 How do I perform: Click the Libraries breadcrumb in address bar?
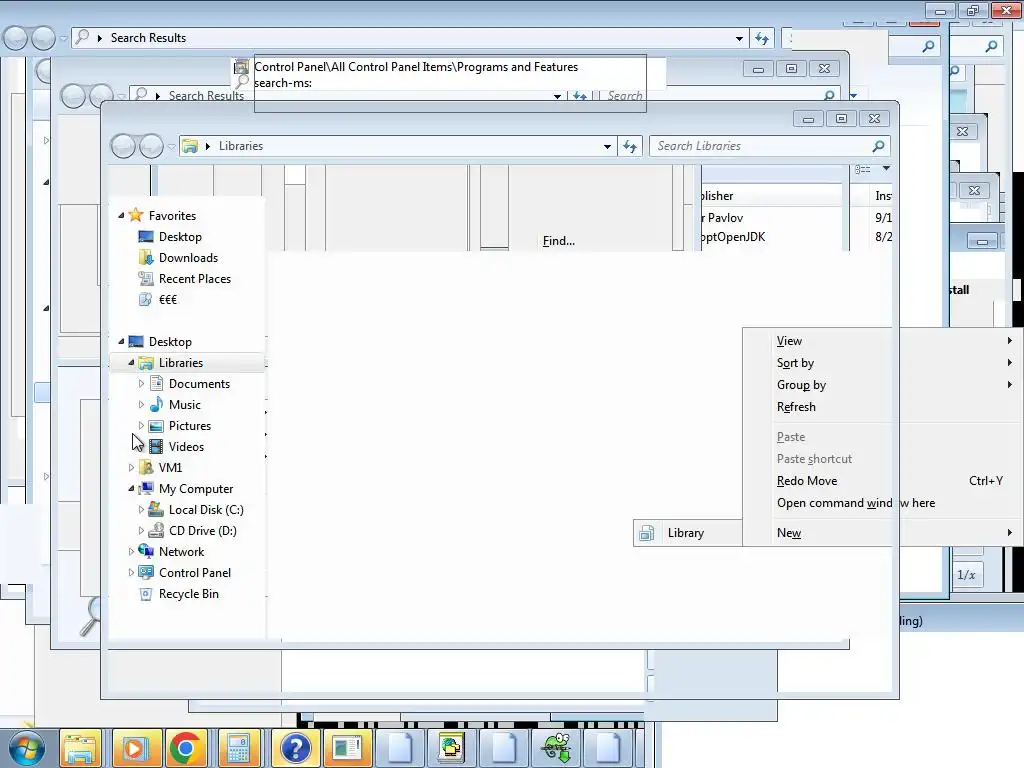(240, 146)
